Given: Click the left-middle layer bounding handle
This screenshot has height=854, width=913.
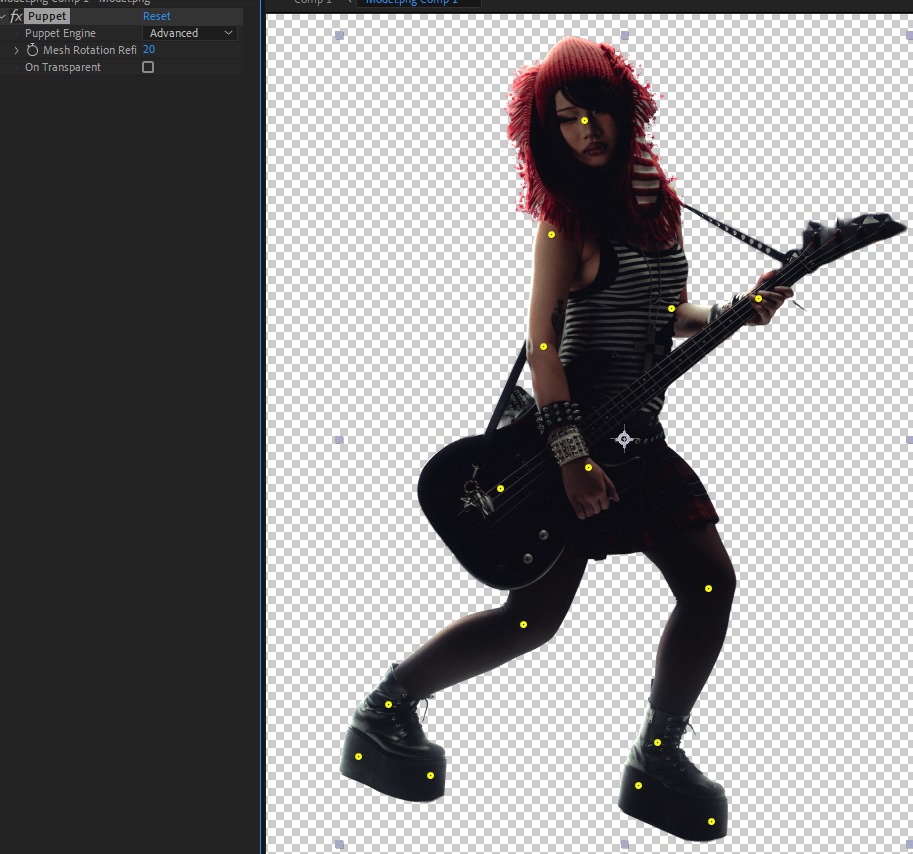Looking at the screenshot, I should 339,440.
